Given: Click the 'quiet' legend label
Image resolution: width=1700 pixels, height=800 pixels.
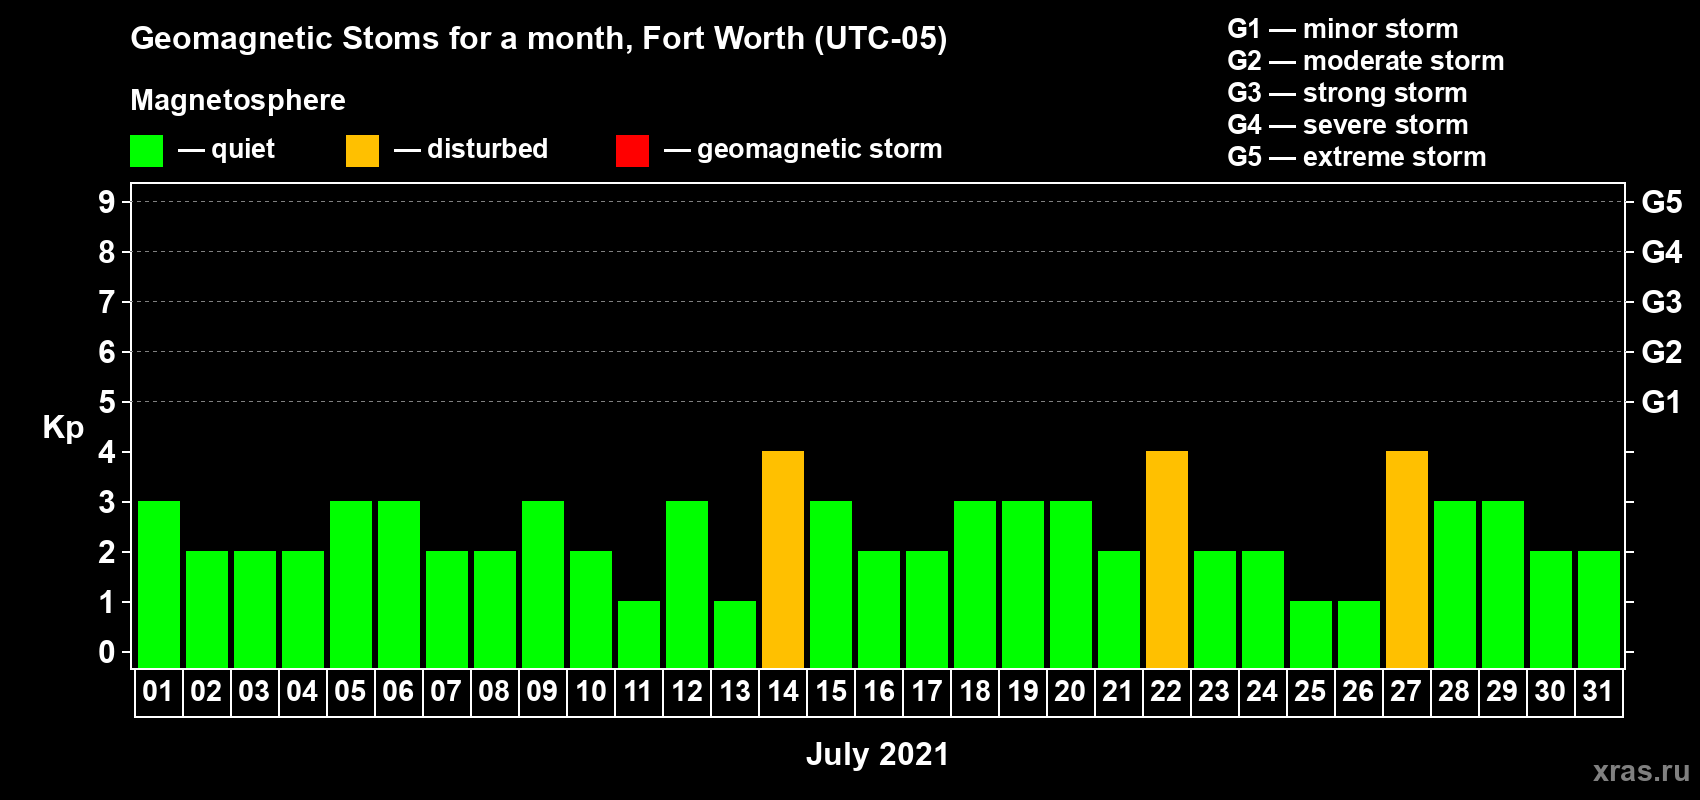Looking at the screenshot, I should [x=243, y=150].
